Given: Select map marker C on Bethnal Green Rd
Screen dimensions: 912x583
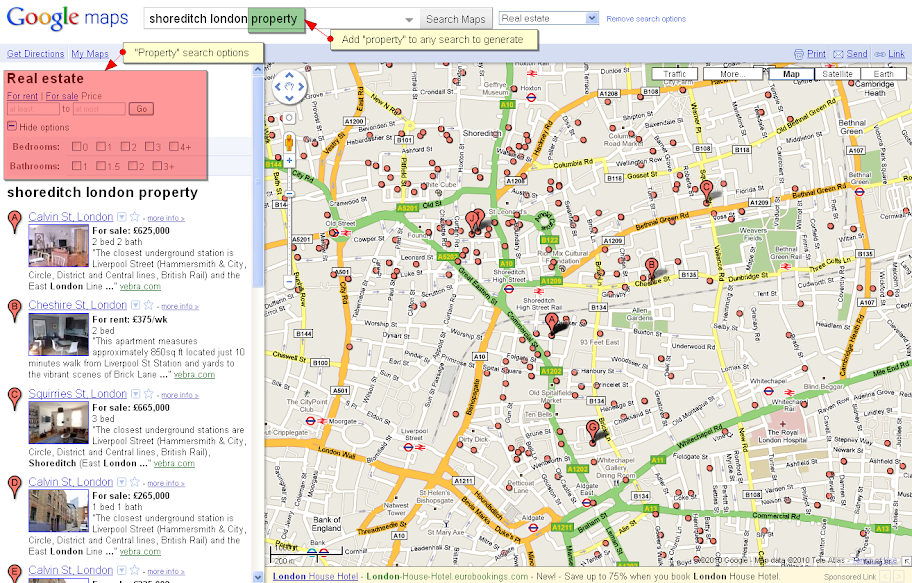Looking at the screenshot, I should pyautogui.click(x=706, y=191).
